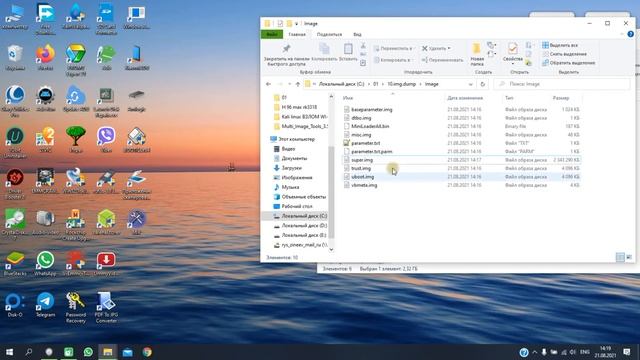Viewport: 640px width, 360px height.
Task: Open the Windows Start menu
Action: click(9, 352)
